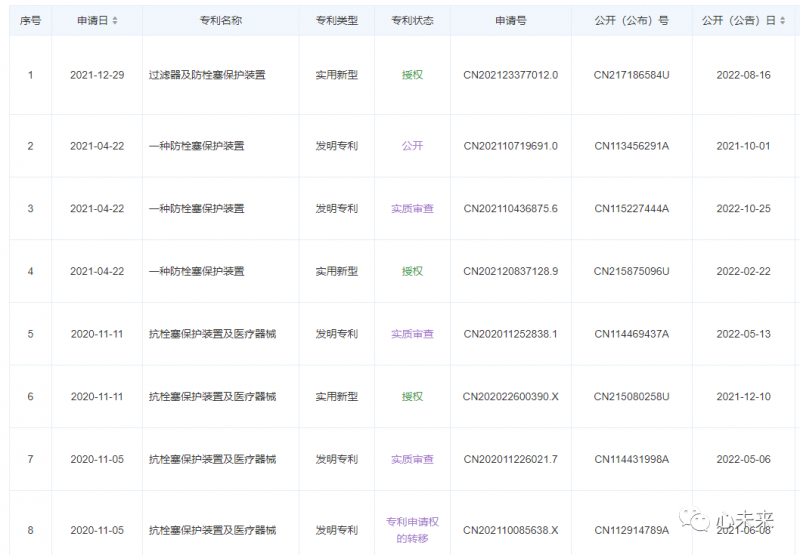Click publication number CN112914789A
The image size is (800, 555).
(631, 530)
